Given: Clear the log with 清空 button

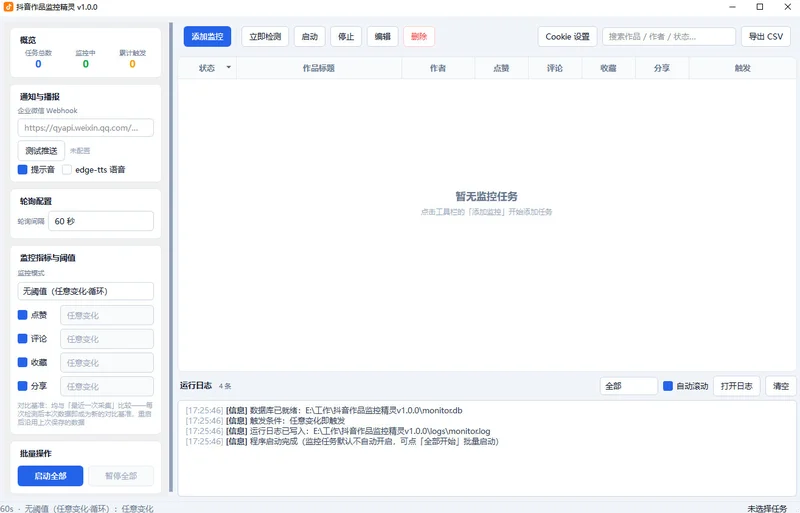Looking at the screenshot, I should click(781, 386).
